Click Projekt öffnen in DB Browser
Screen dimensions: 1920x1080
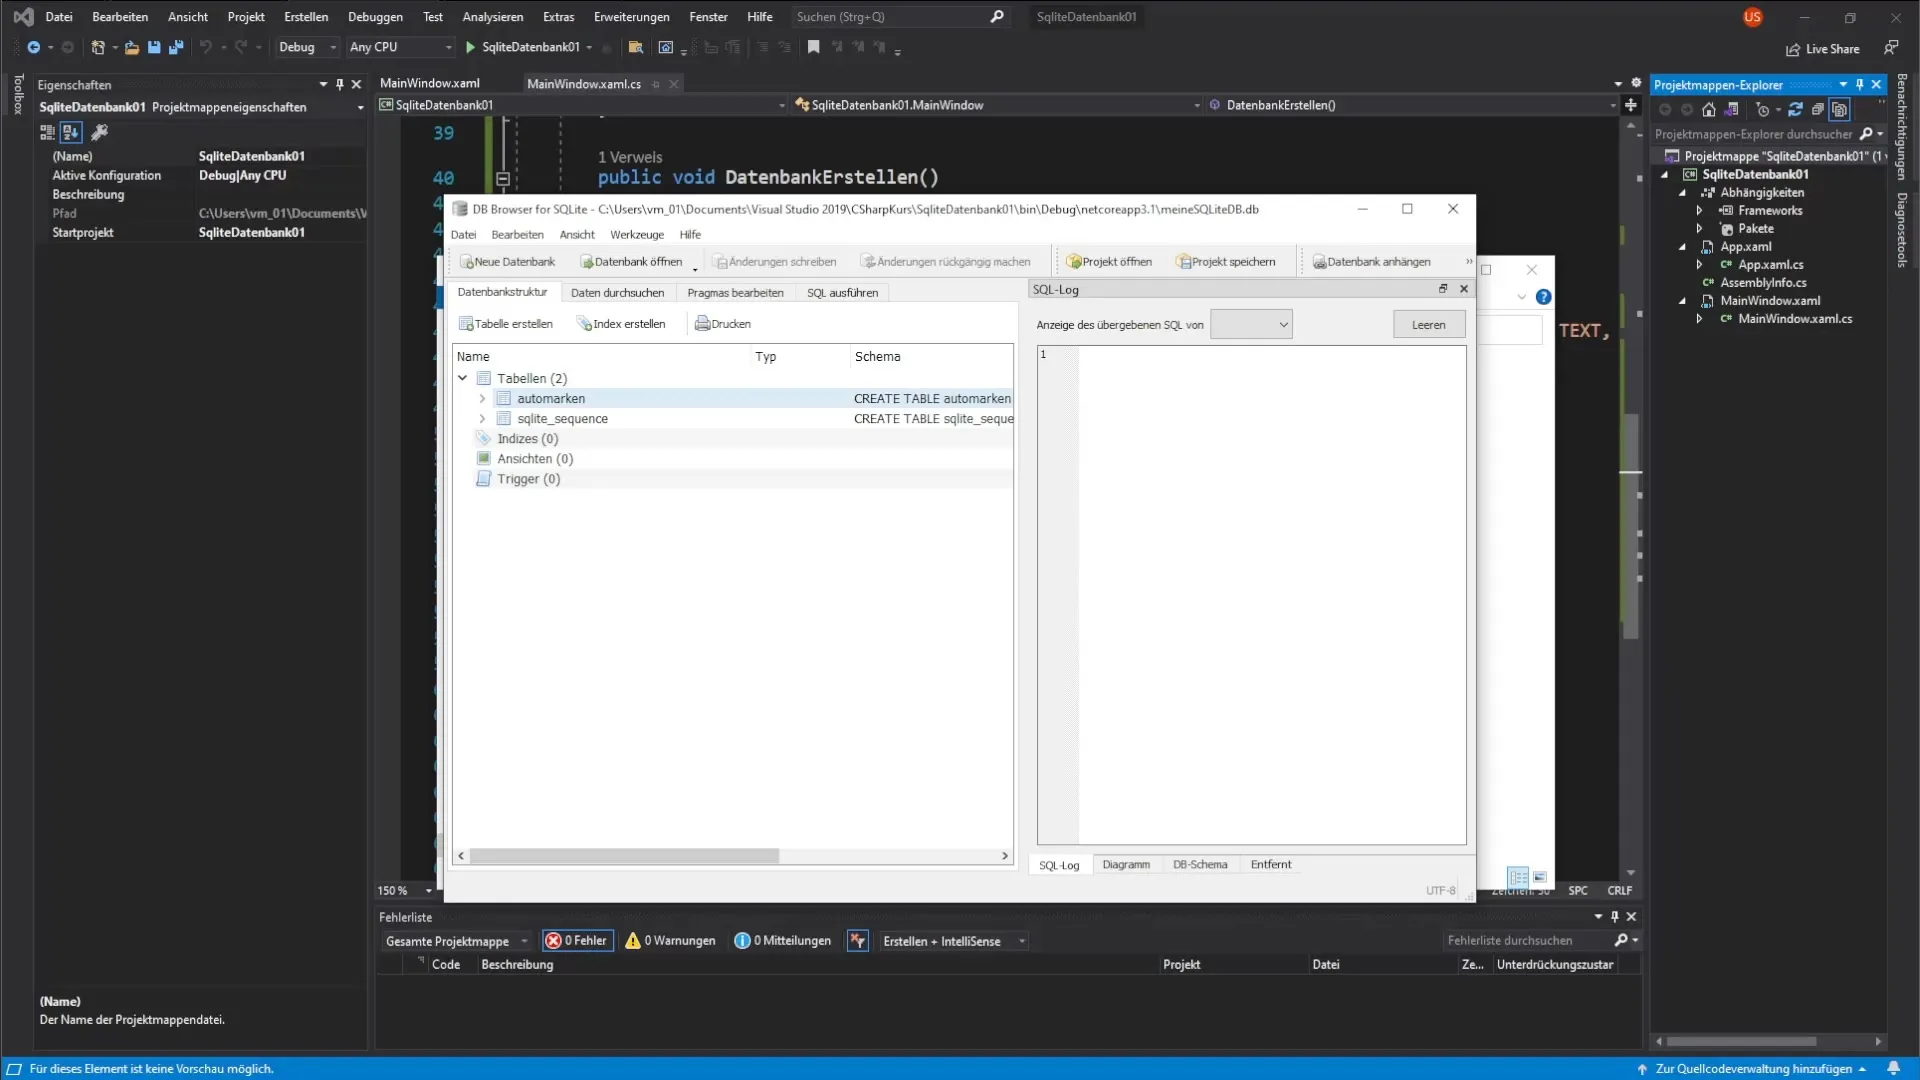[x=1109, y=262]
